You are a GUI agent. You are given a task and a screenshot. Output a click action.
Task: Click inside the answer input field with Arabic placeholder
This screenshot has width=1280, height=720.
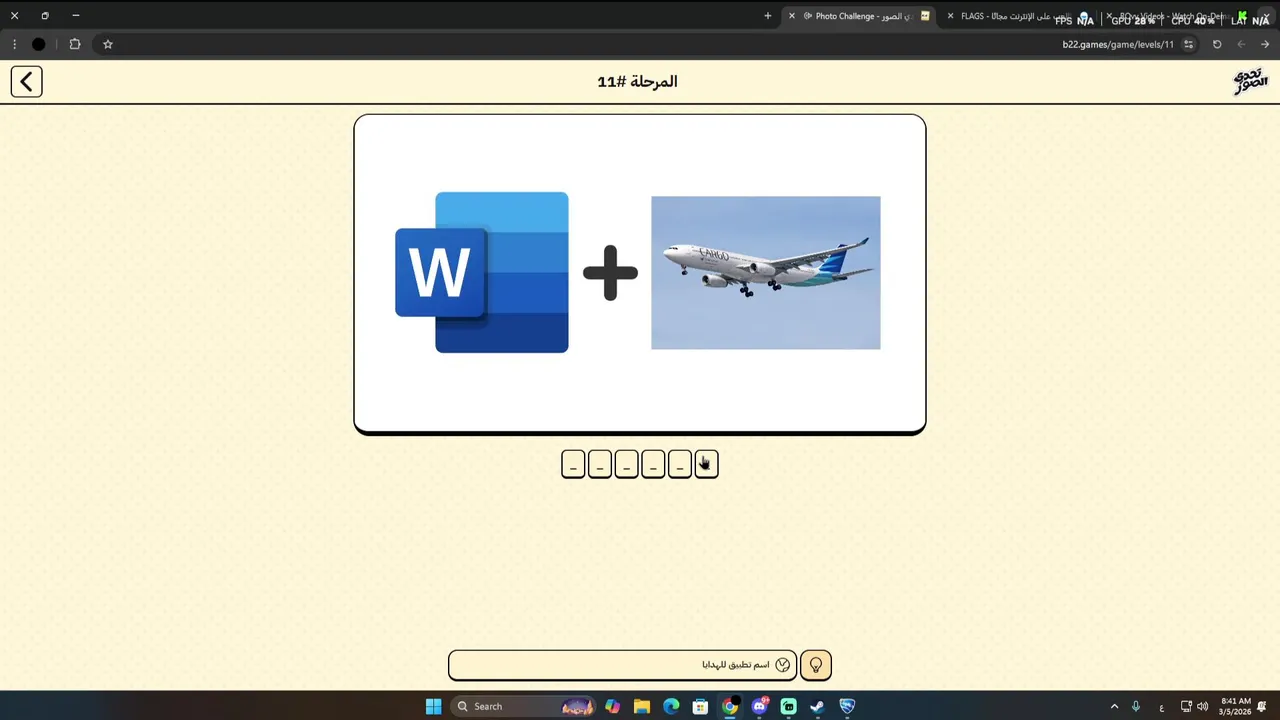pyautogui.click(x=622, y=665)
